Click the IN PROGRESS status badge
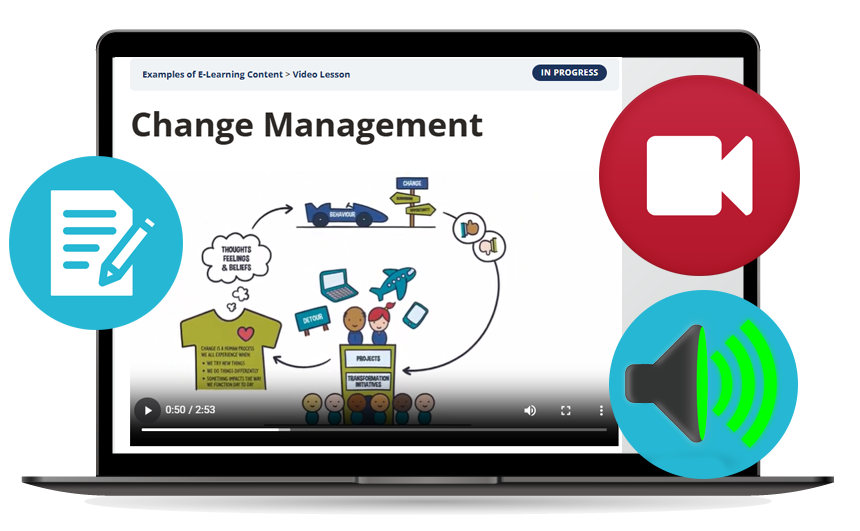 (569, 73)
